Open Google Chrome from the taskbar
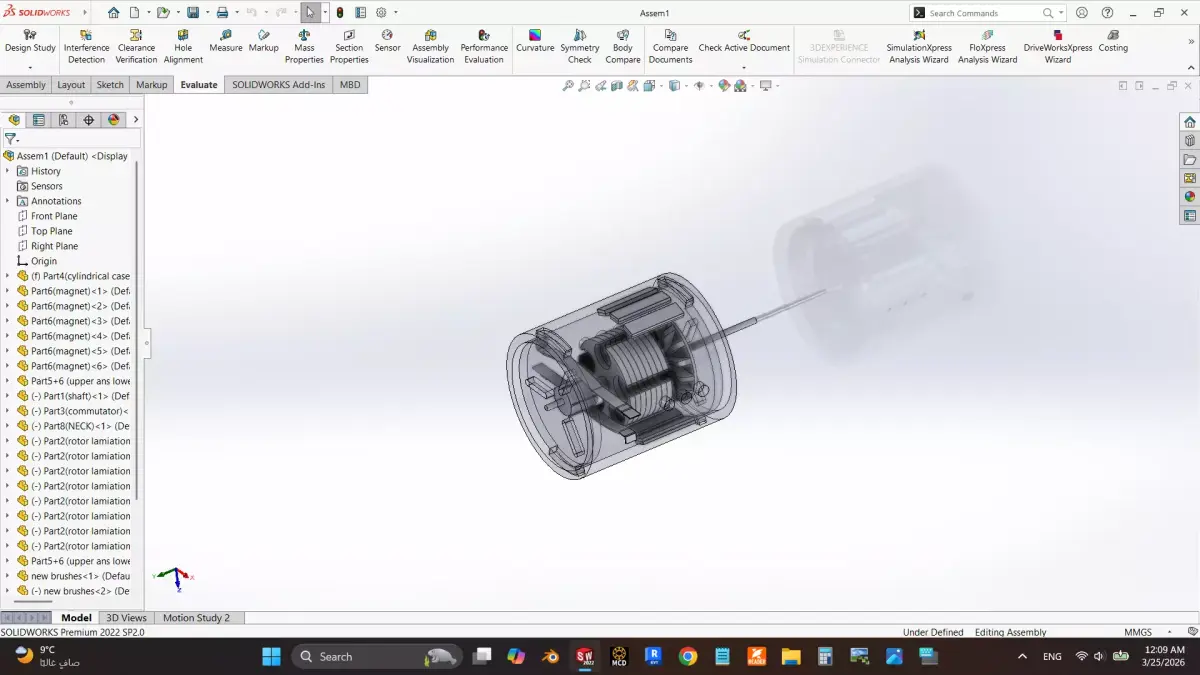Image resolution: width=1200 pixels, height=675 pixels. [687, 656]
